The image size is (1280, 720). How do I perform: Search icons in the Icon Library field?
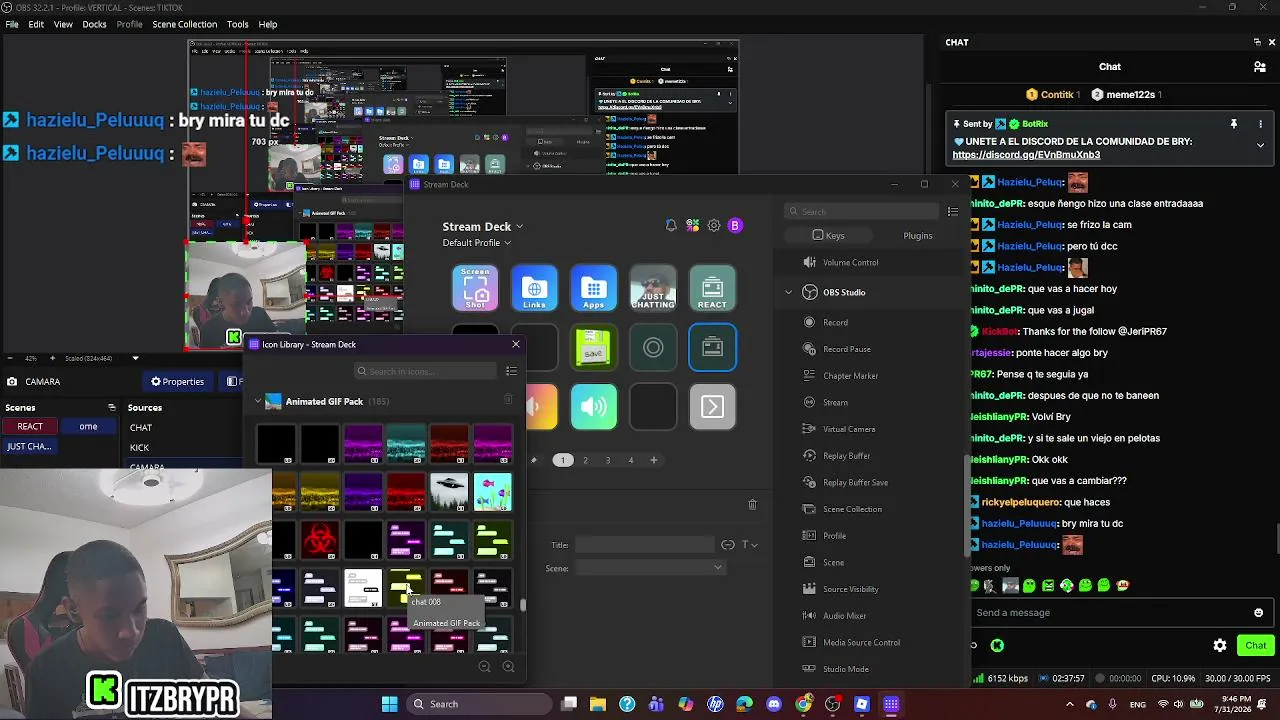coord(426,371)
